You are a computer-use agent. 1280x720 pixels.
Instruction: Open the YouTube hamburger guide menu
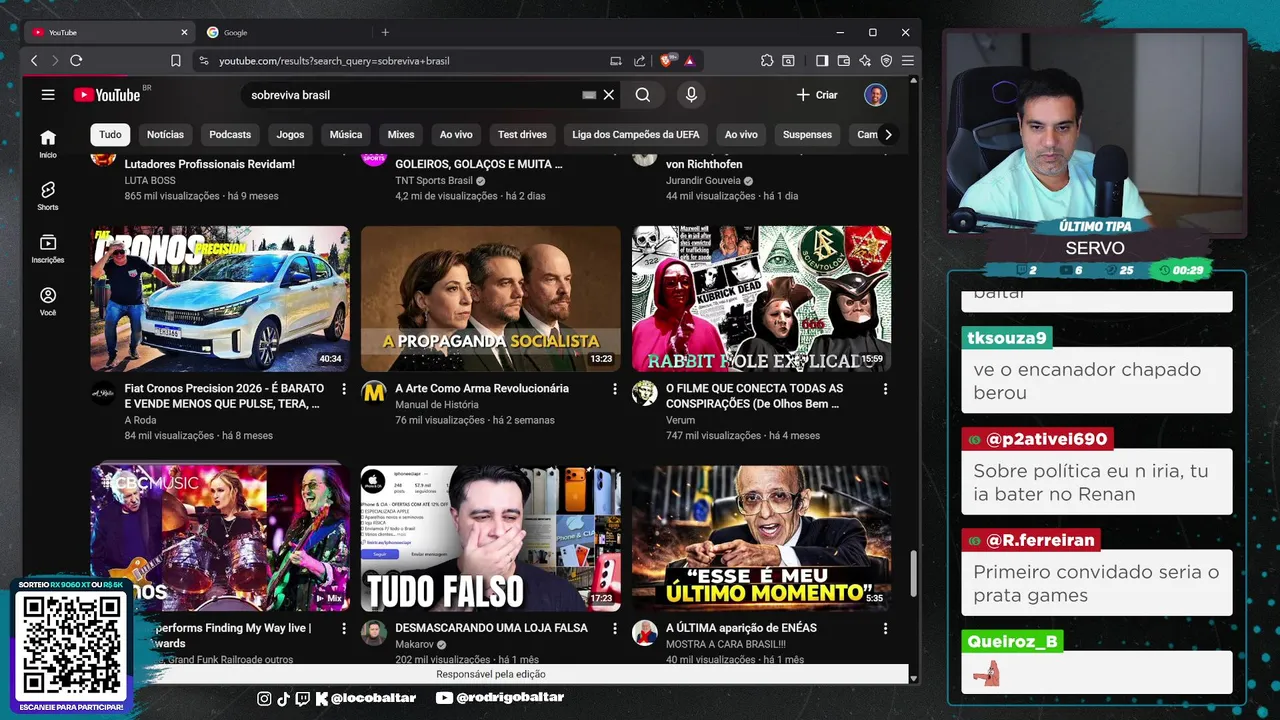[x=48, y=95]
